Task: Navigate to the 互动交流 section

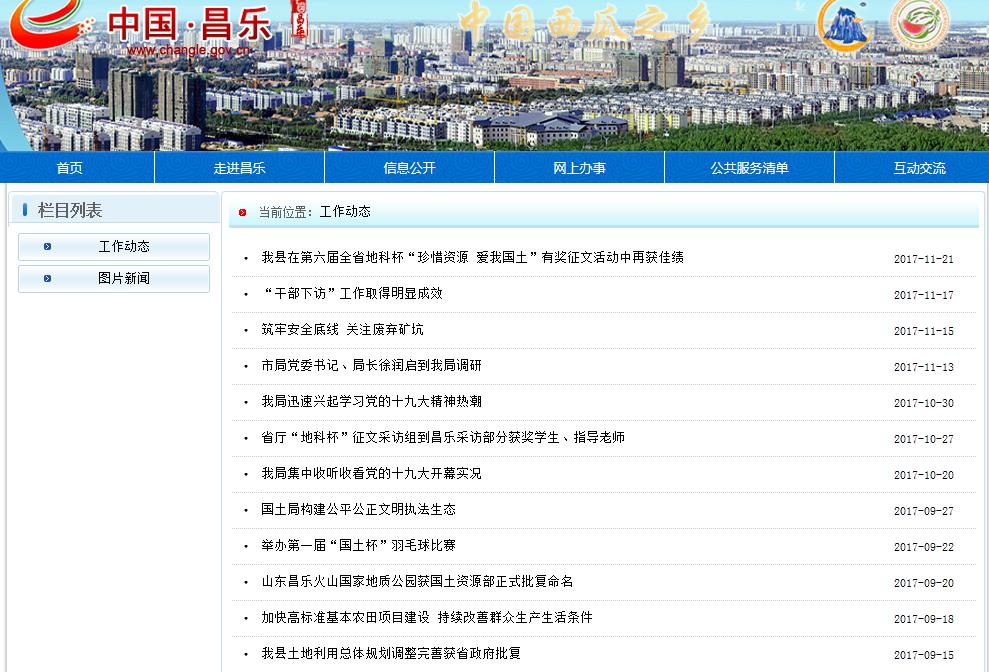Action: [x=920, y=168]
